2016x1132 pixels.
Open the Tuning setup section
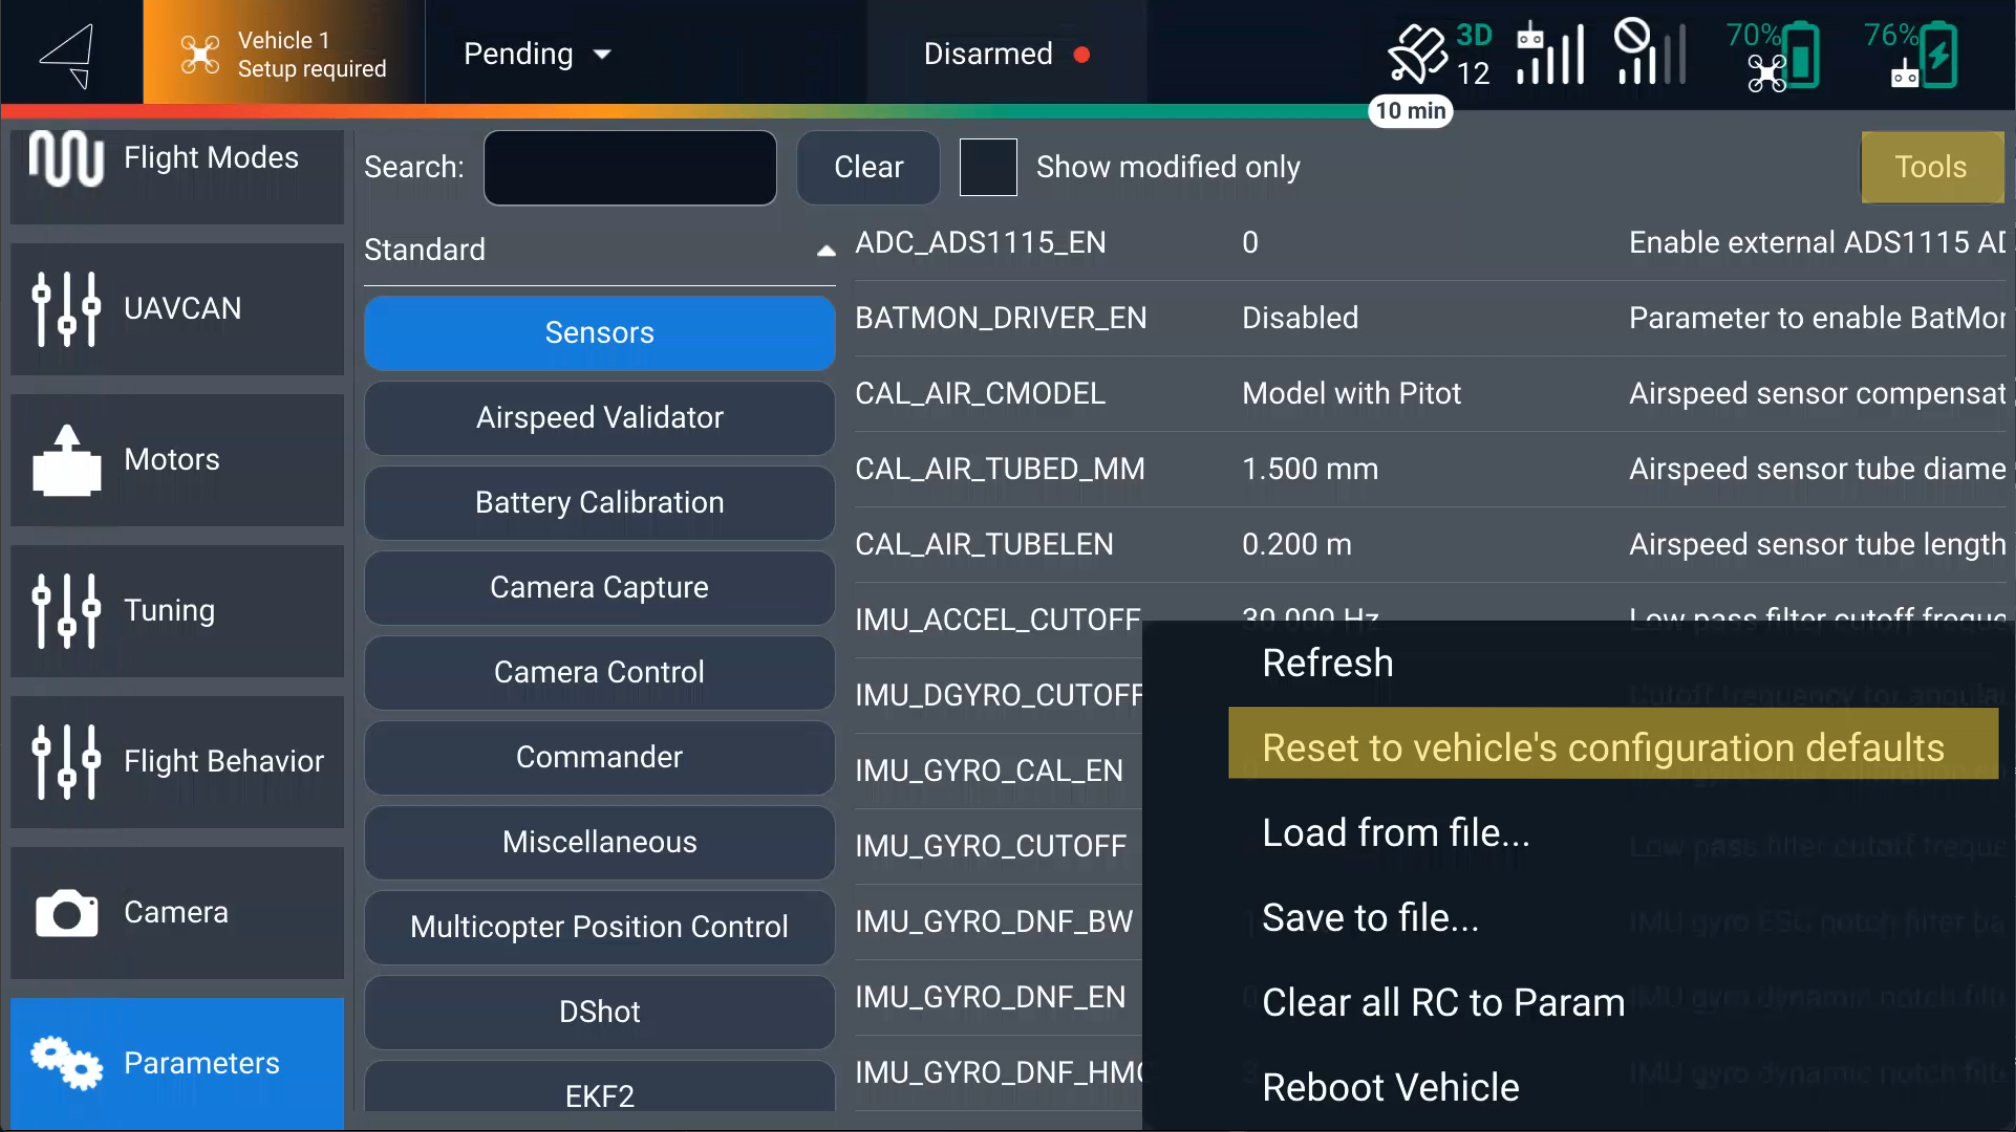[177, 610]
